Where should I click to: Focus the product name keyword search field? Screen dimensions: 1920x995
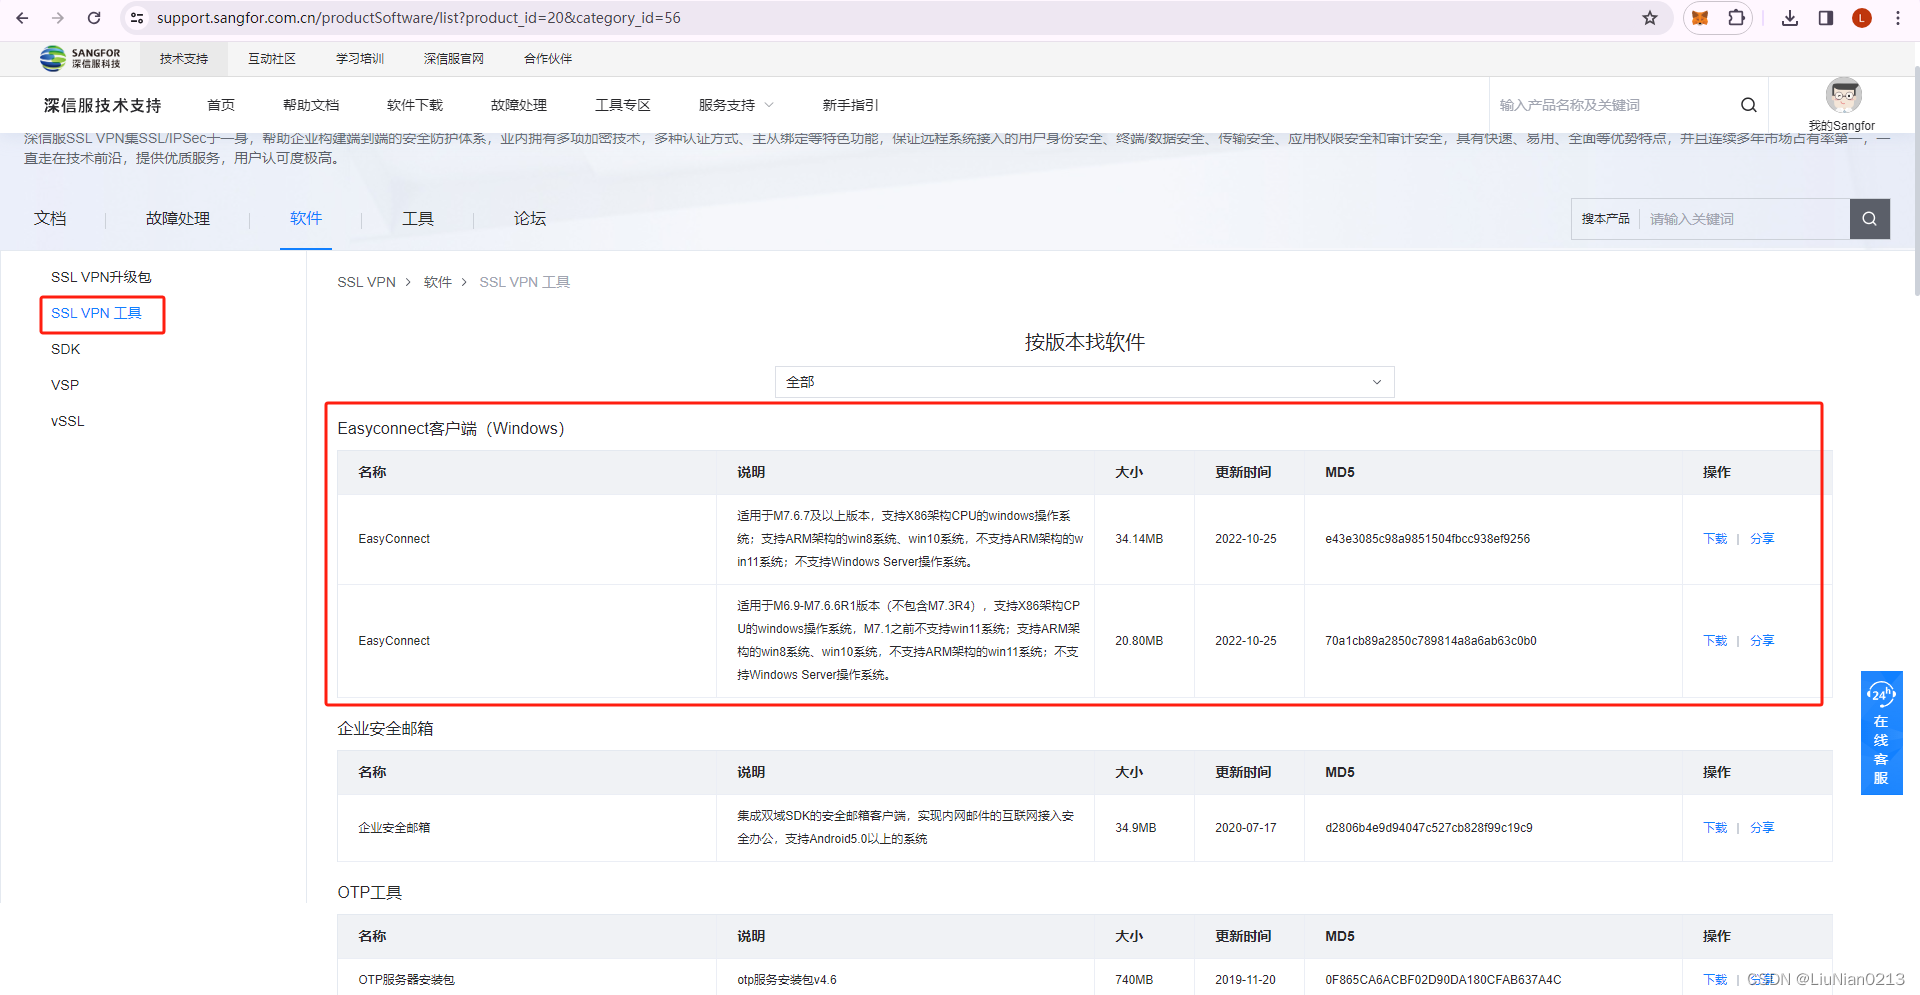click(x=1615, y=105)
